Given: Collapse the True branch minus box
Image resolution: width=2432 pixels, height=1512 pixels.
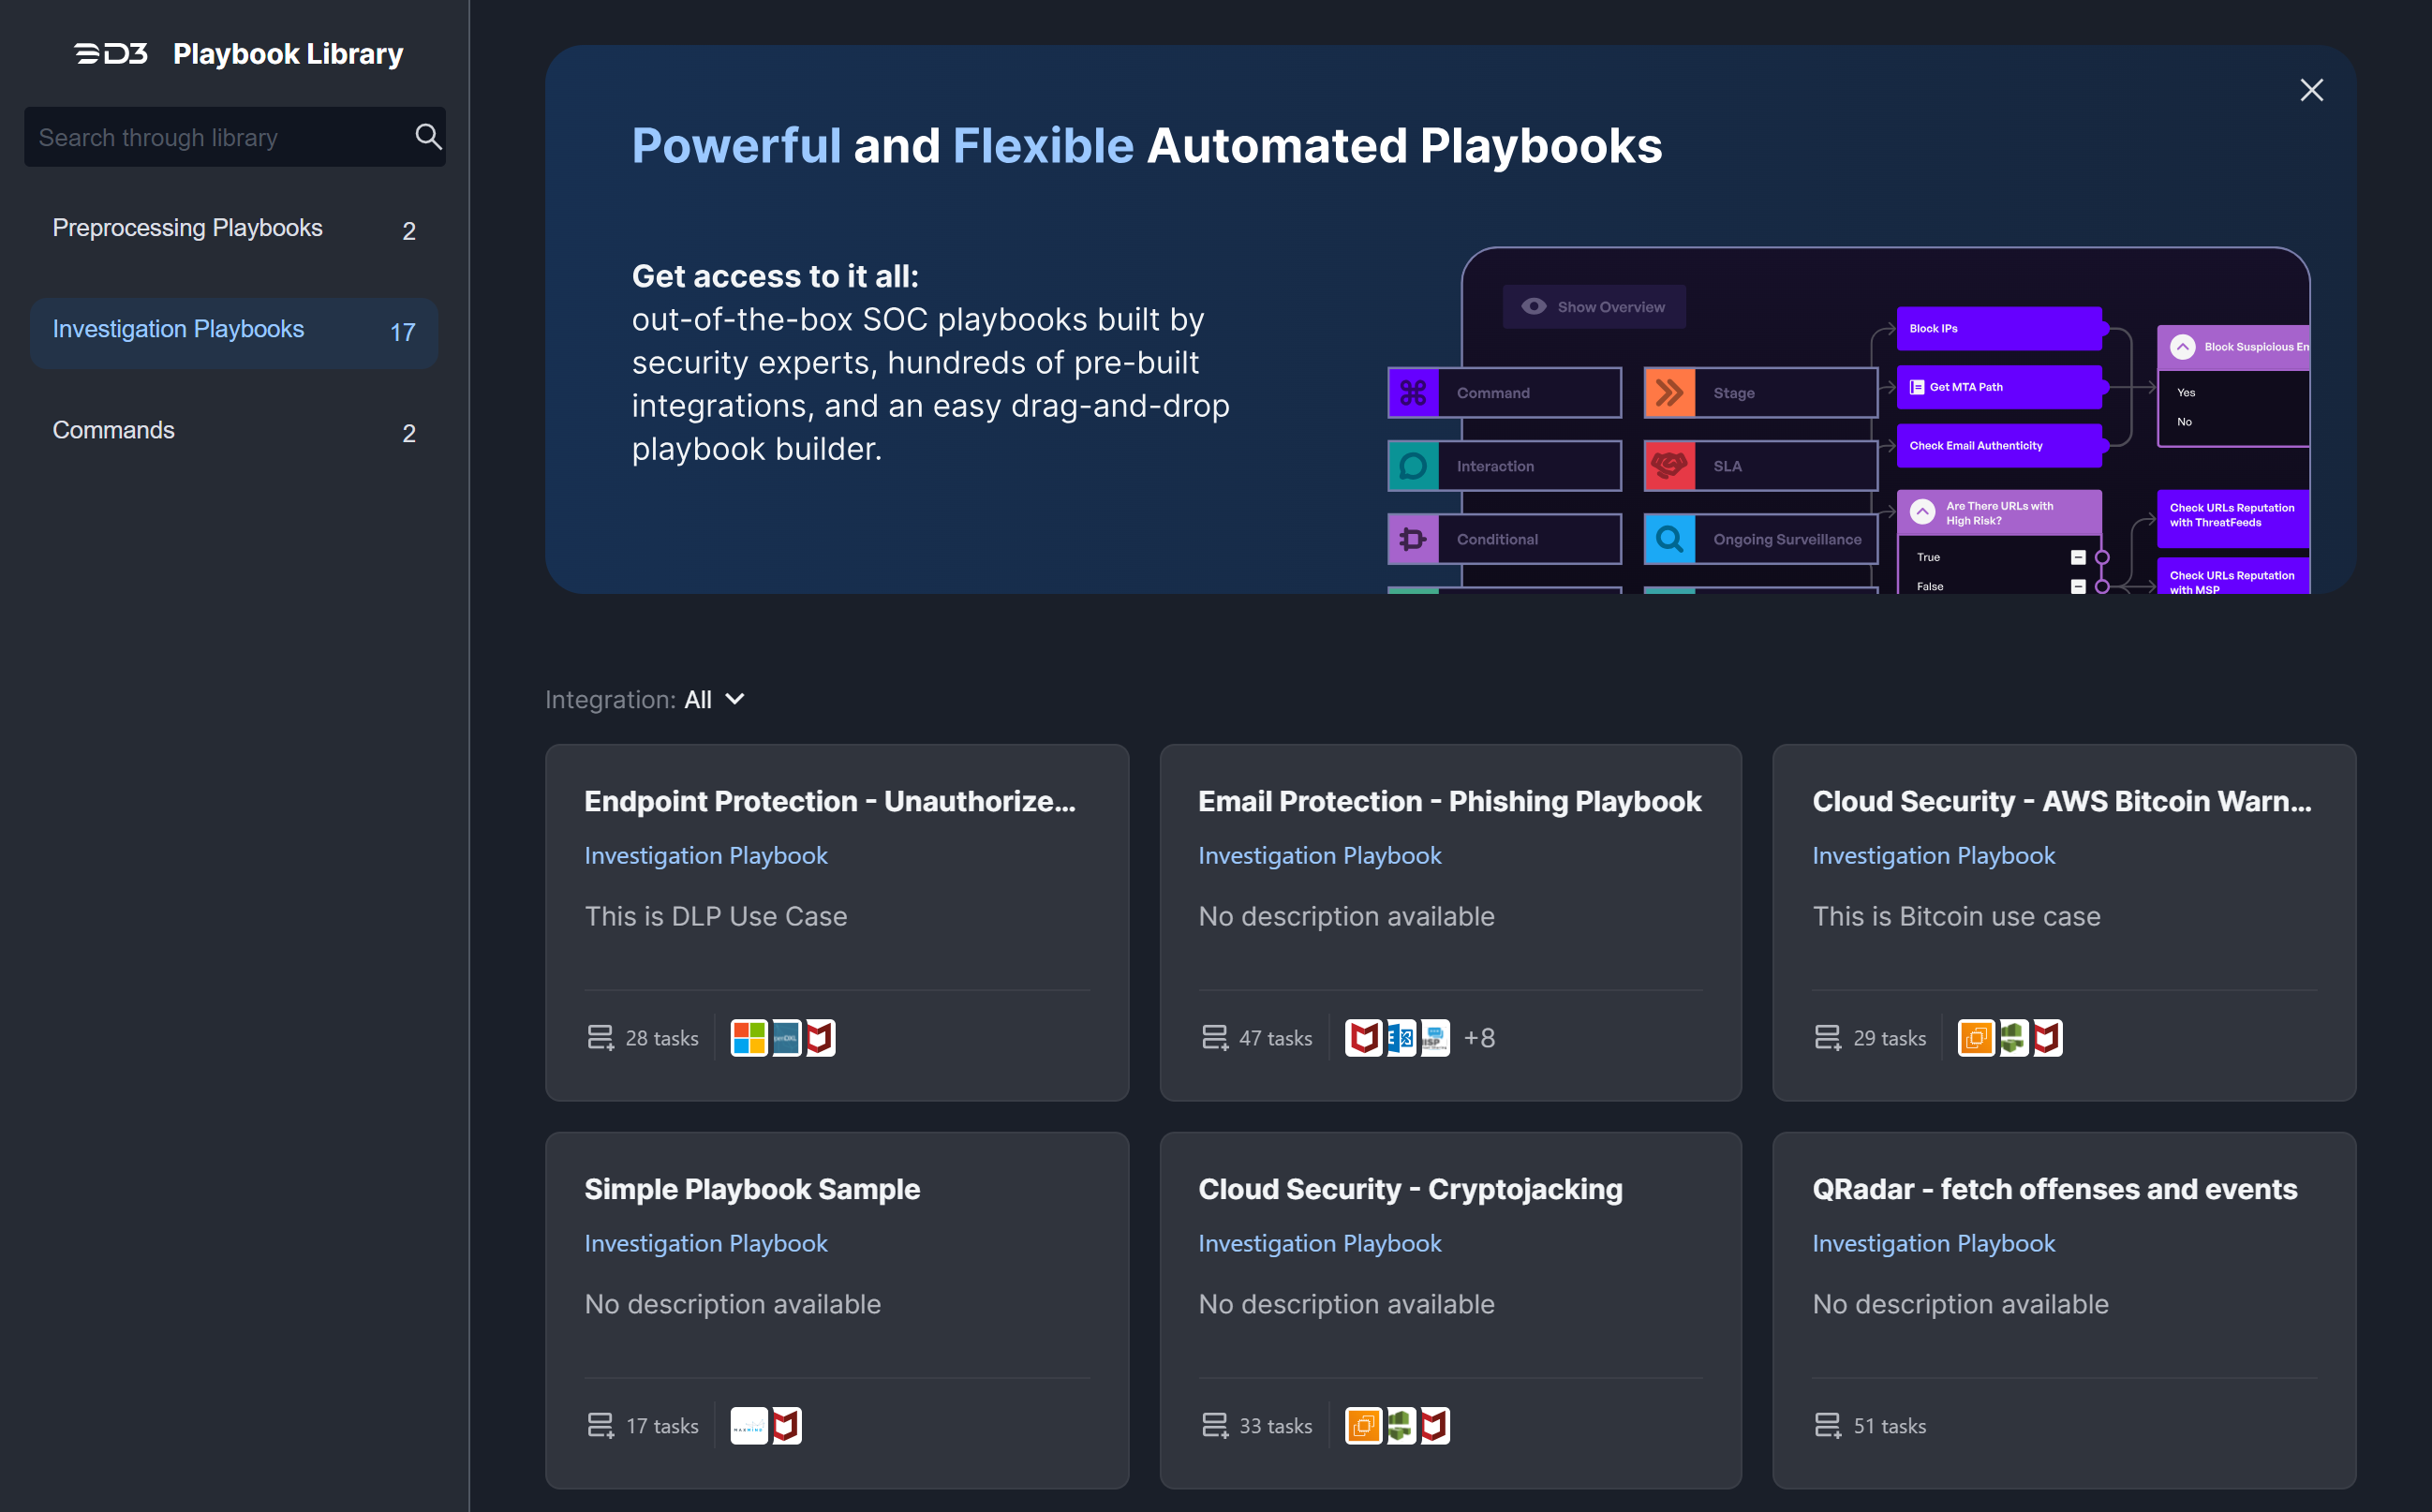Looking at the screenshot, I should tap(2077, 557).
